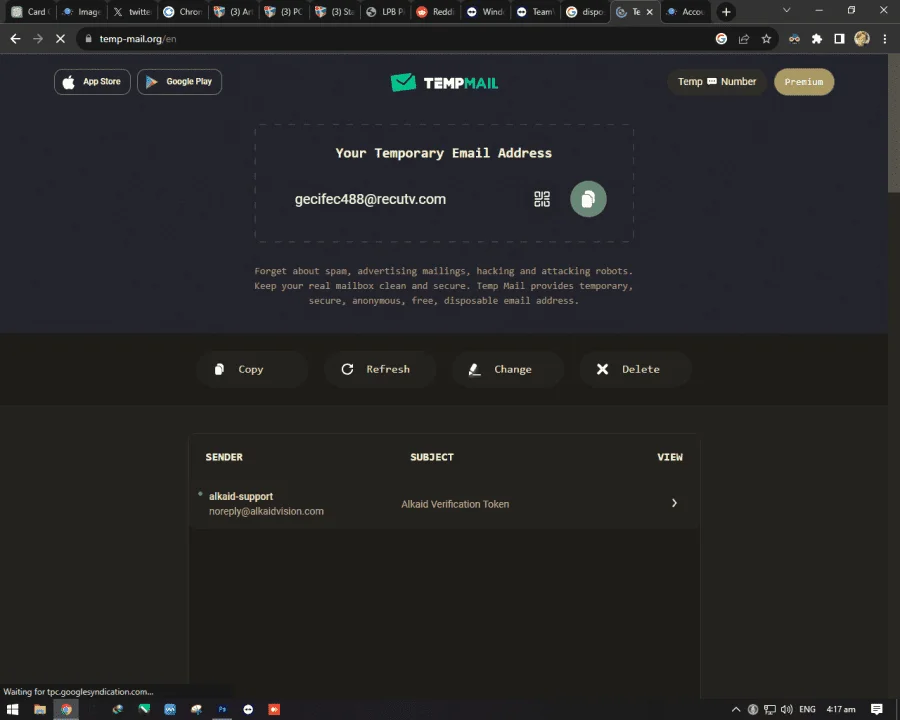Screen dimensions: 900x720
Task: Click the Alkaid Verification Token subject
Action: coord(455,504)
